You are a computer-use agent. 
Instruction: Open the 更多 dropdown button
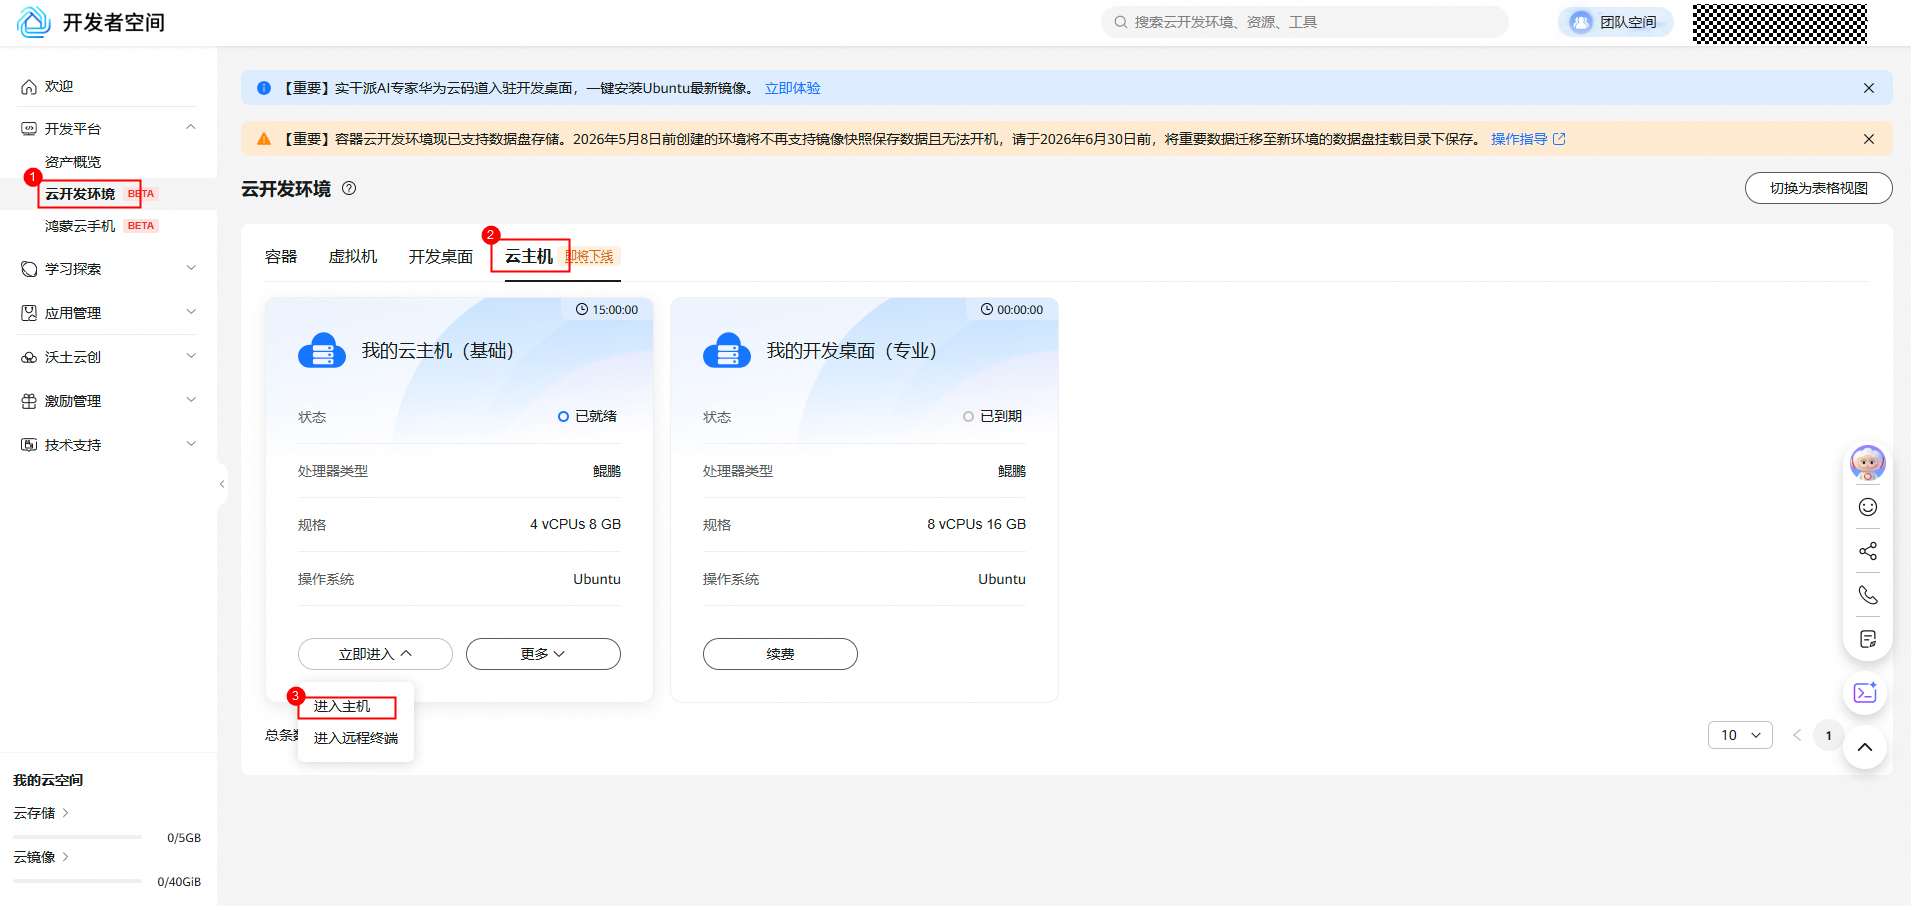(543, 654)
